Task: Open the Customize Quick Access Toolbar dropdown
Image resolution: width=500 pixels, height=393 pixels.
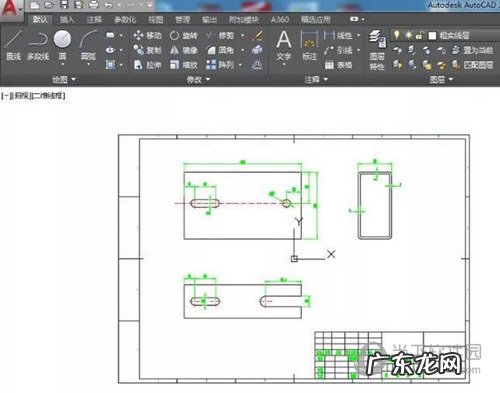Action: coord(150,5)
